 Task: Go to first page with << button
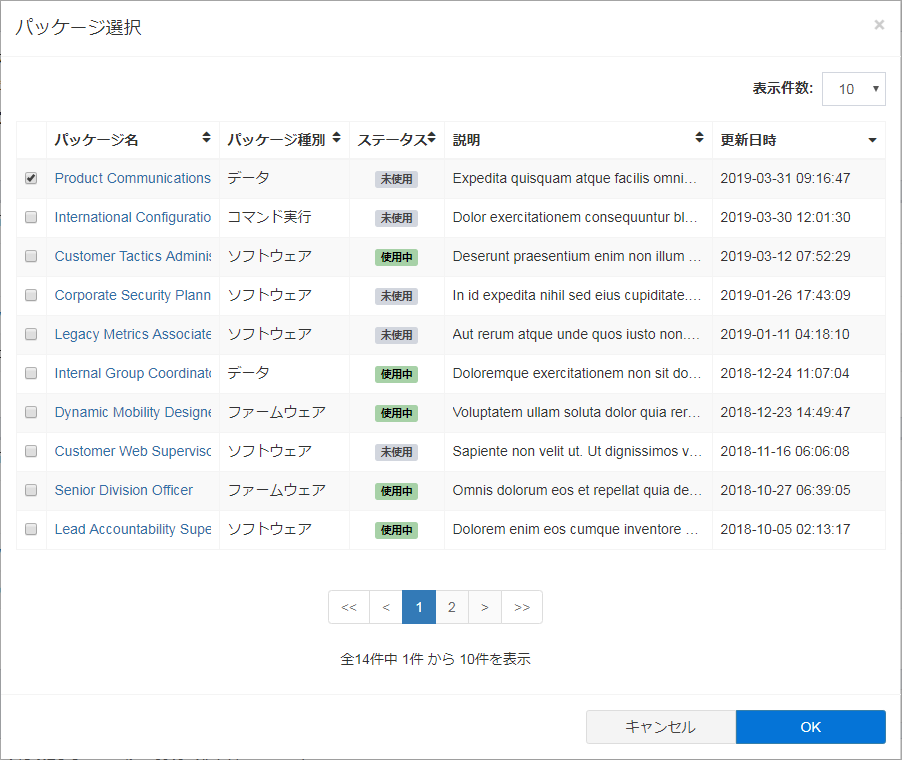pos(349,607)
